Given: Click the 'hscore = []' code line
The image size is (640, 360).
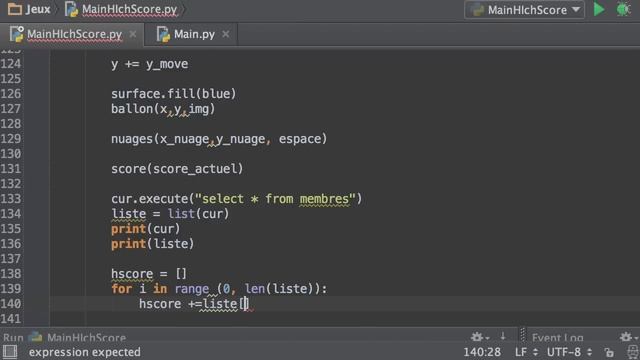Looking at the screenshot, I should (x=149, y=273).
